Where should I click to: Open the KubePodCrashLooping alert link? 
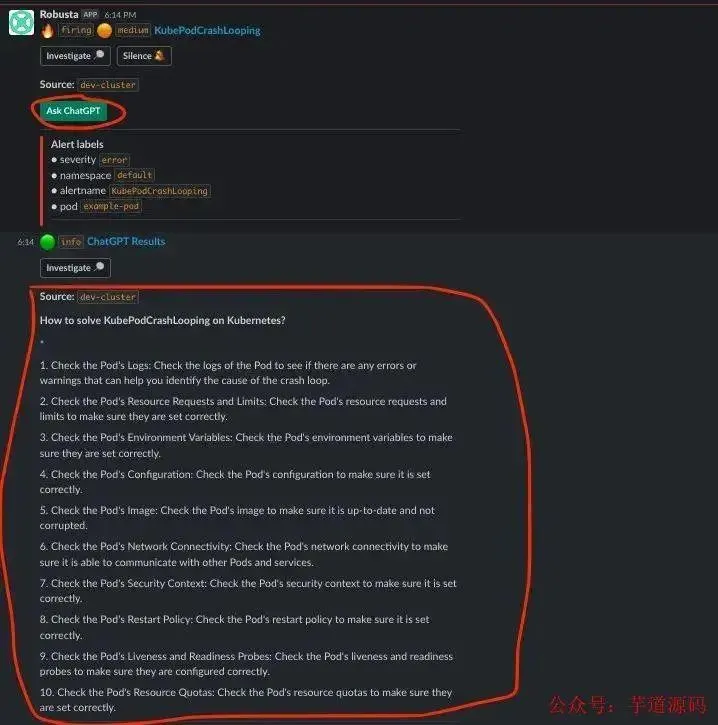tap(207, 31)
